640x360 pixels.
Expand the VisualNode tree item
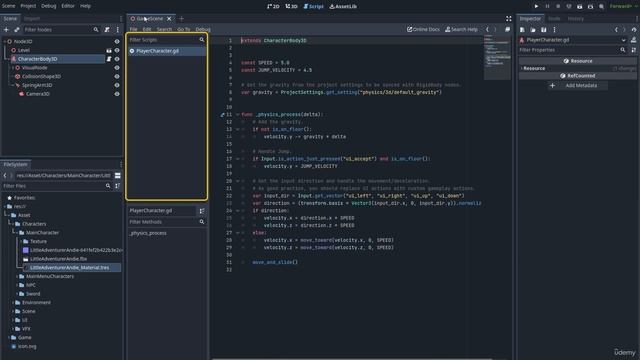pyautogui.click(x=13, y=68)
